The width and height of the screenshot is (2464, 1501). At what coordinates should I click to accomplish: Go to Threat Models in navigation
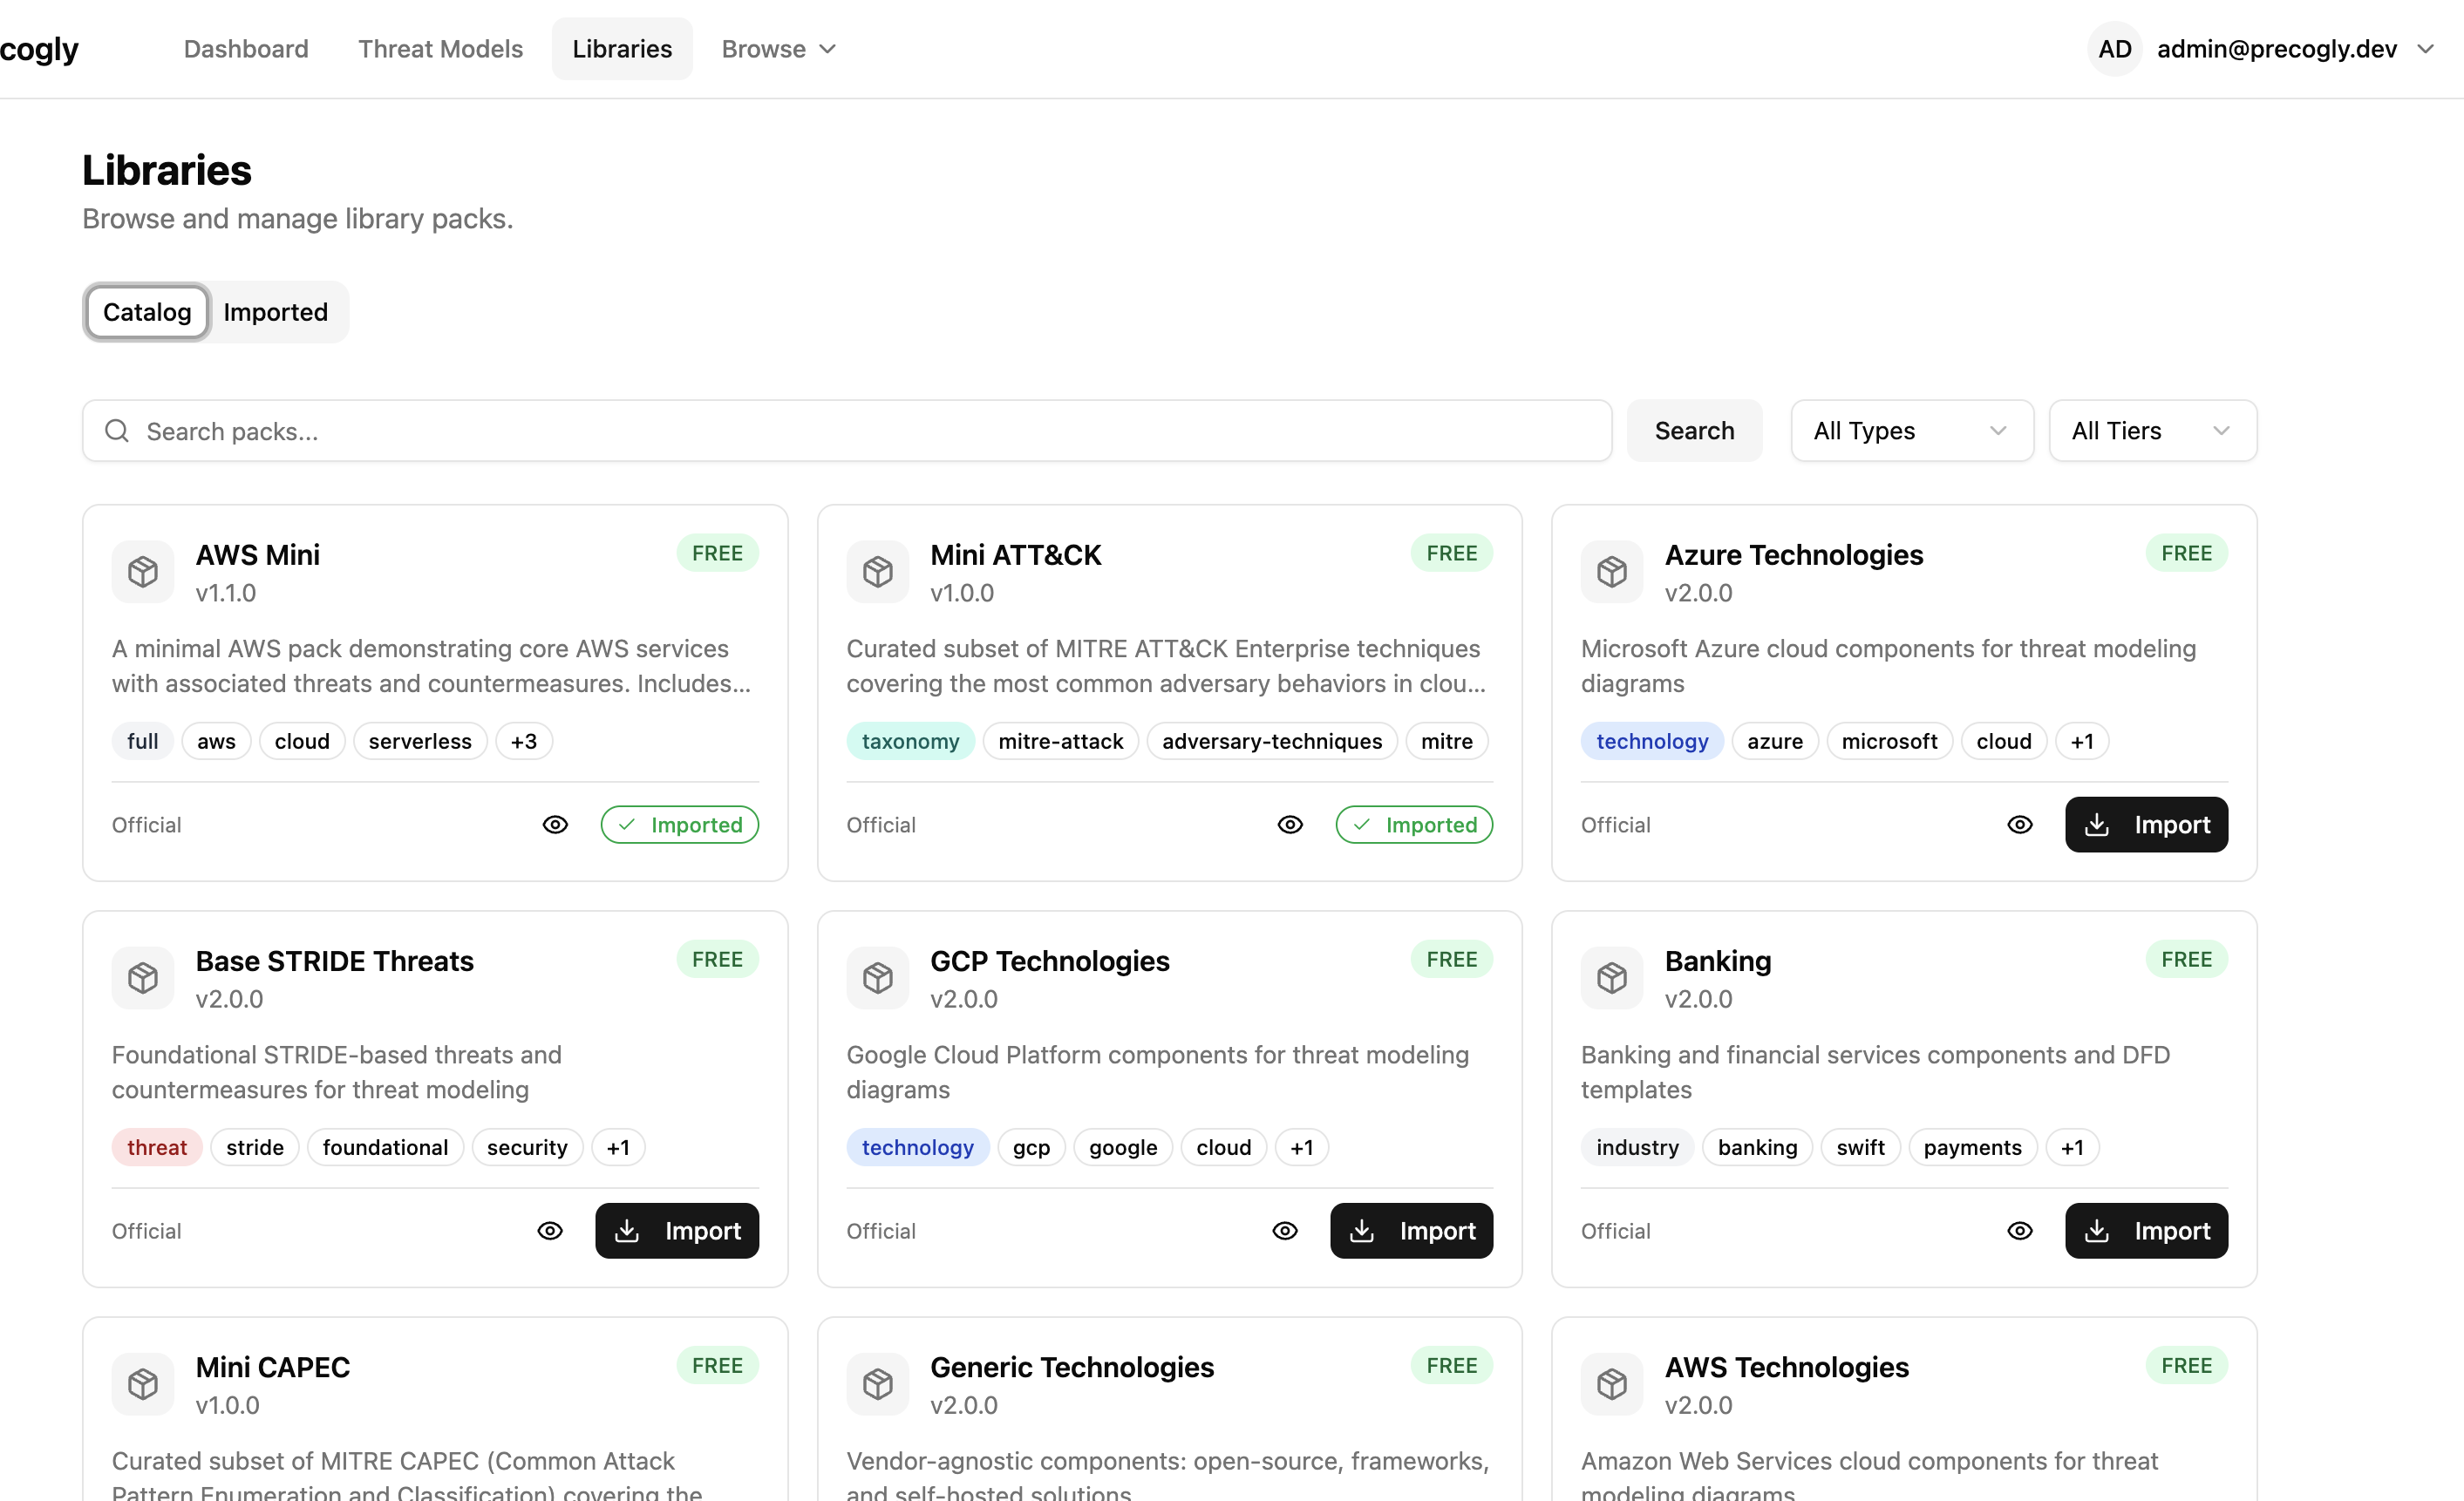click(440, 49)
